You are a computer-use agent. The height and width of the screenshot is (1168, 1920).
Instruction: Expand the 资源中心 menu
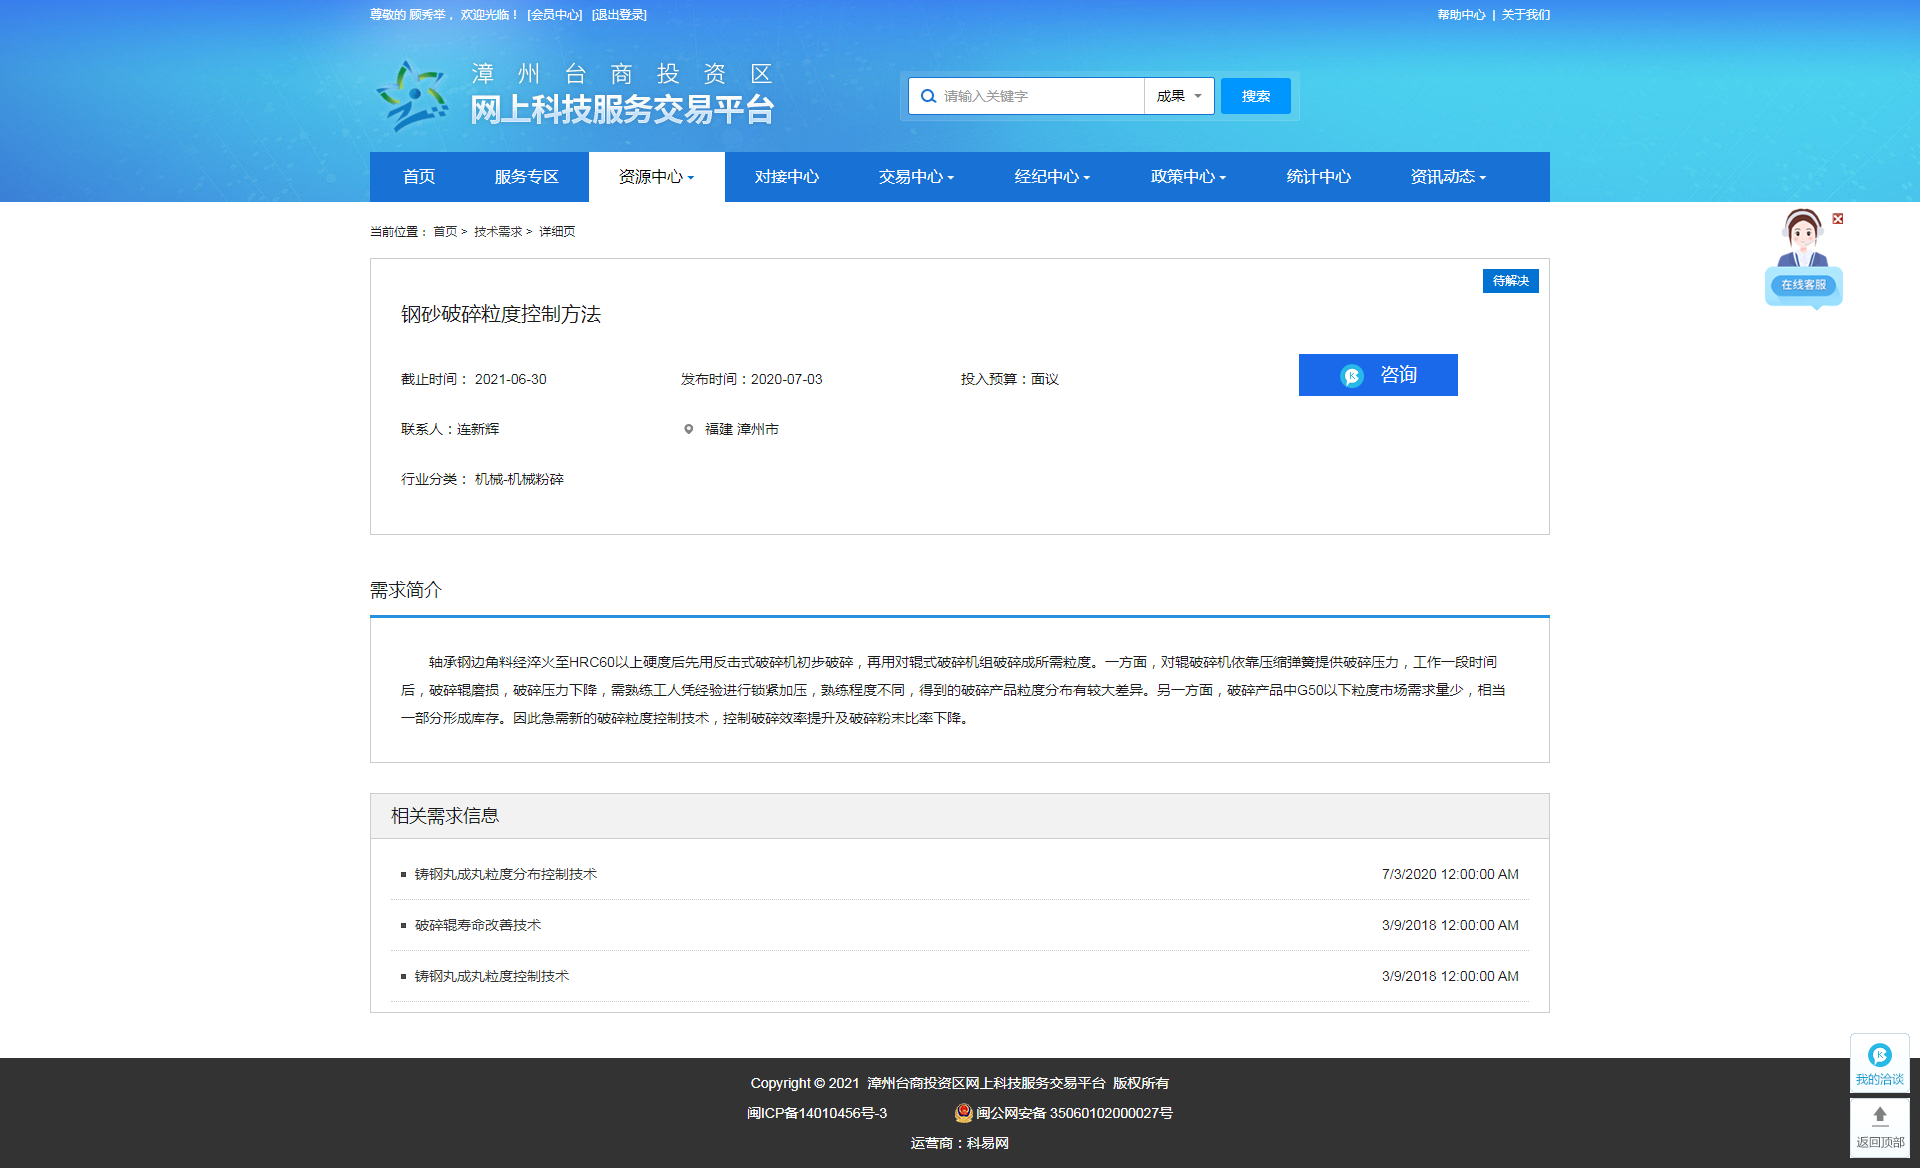pyautogui.click(x=656, y=177)
